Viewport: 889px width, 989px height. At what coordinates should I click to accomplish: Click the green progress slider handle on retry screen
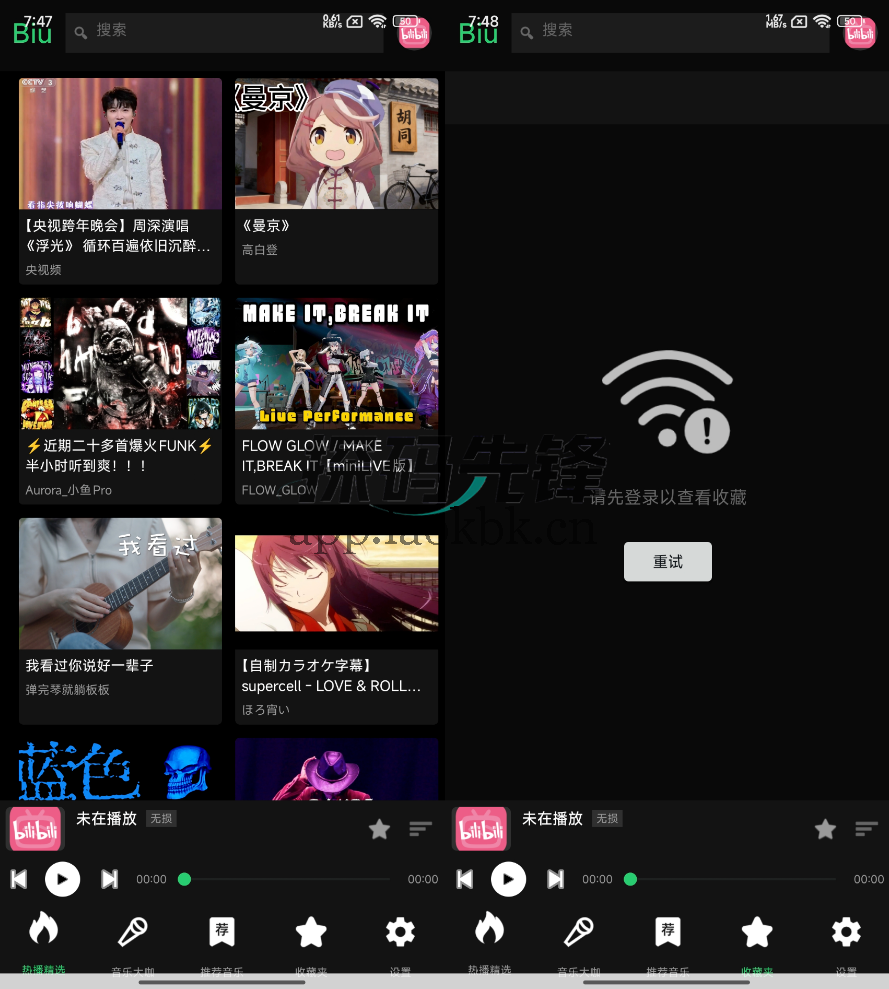[x=630, y=879]
